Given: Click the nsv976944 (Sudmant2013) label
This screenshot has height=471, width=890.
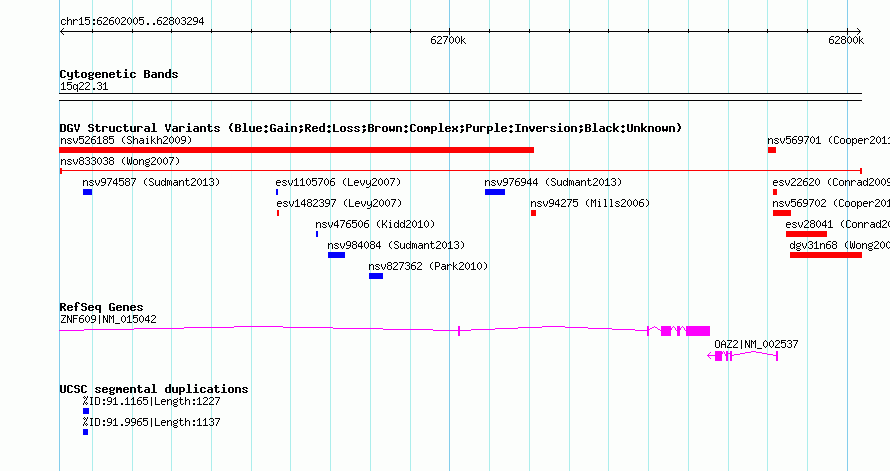Looking at the screenshot, I should pyautogui.click(x=553, y=182).
